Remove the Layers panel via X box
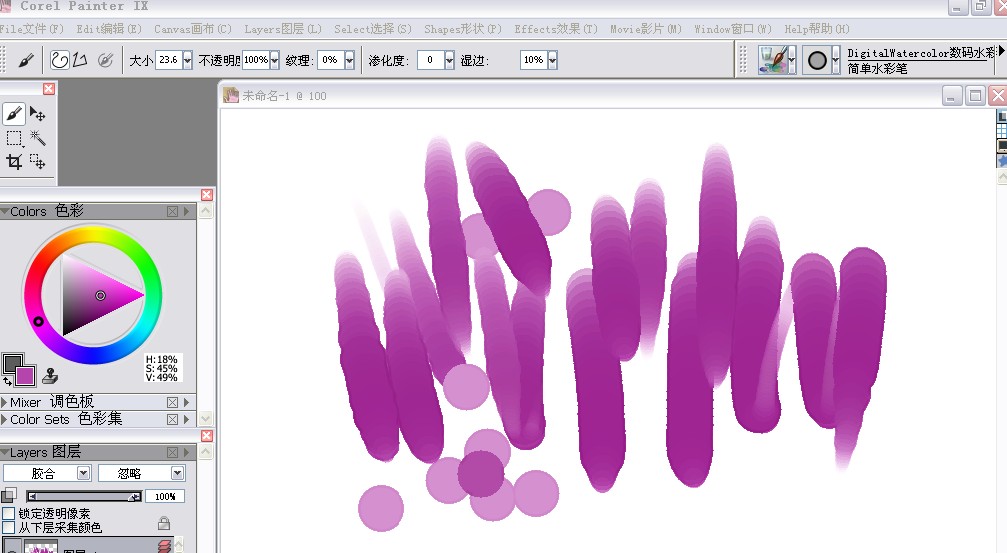The width and height of the screenshot is (1007, 553). (172, 452)
